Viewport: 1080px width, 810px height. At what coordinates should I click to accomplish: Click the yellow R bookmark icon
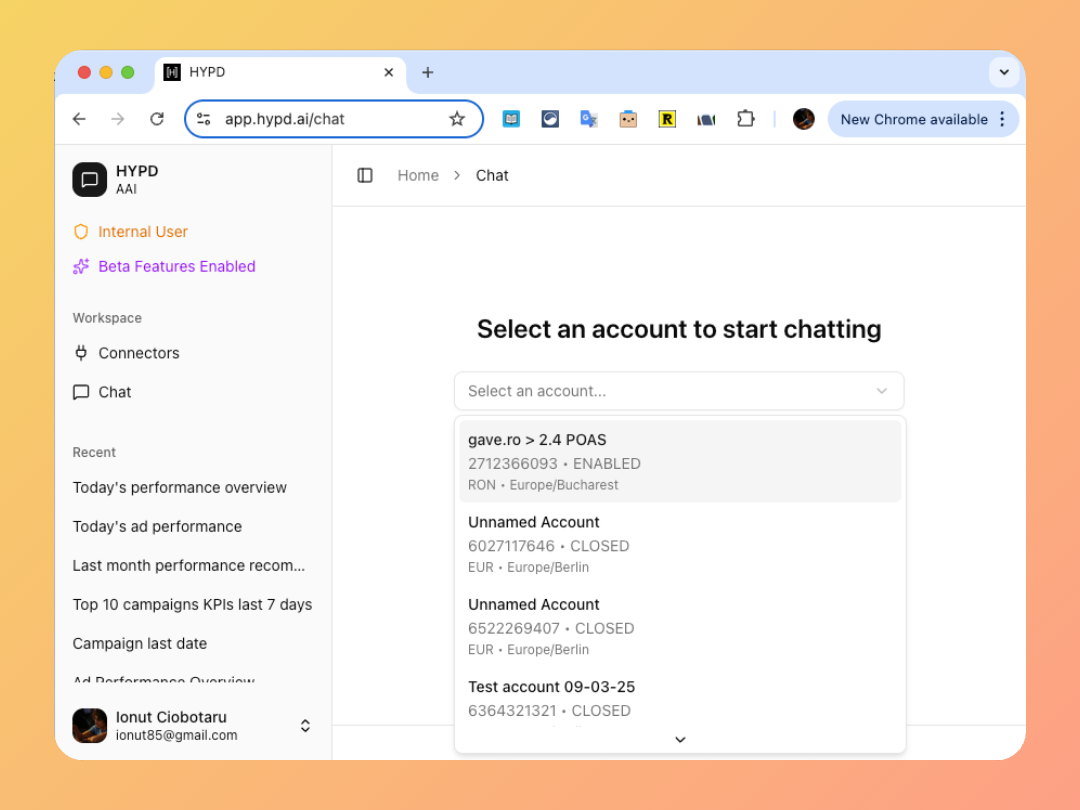tap(667, 118)
